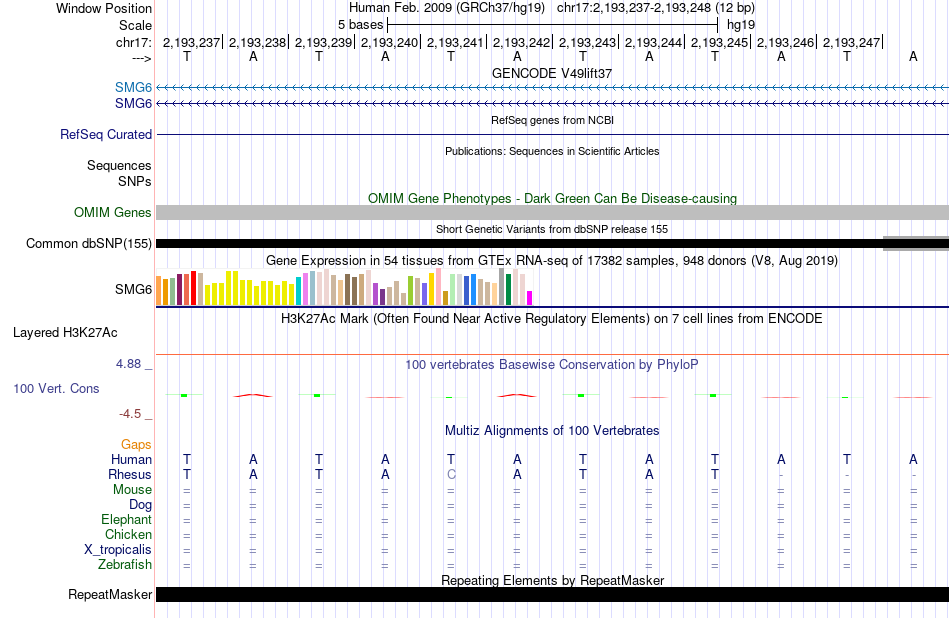Click the Human species label
This screenshot has height=618, width=950.
[x=131, y=459]
